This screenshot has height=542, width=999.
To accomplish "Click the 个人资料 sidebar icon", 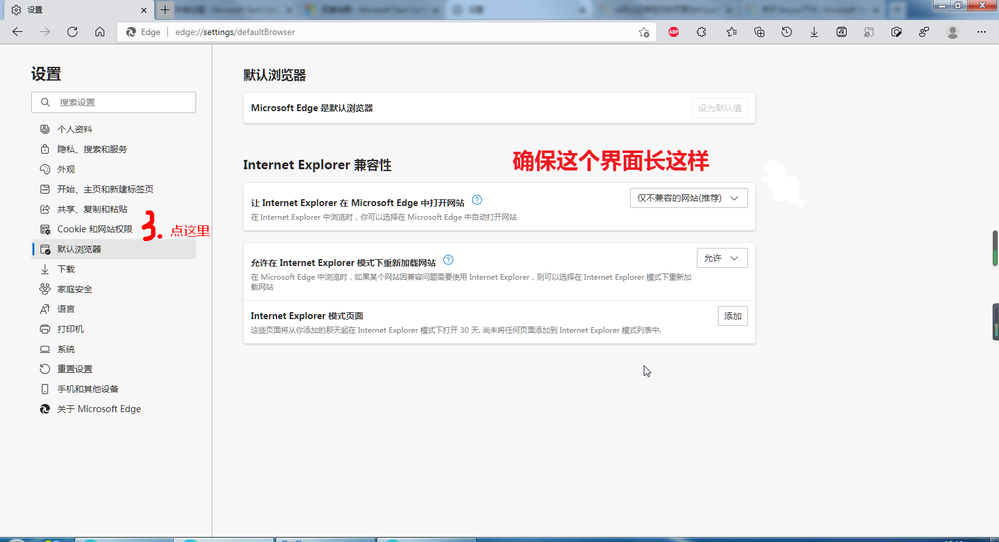I will coord(45,129).
